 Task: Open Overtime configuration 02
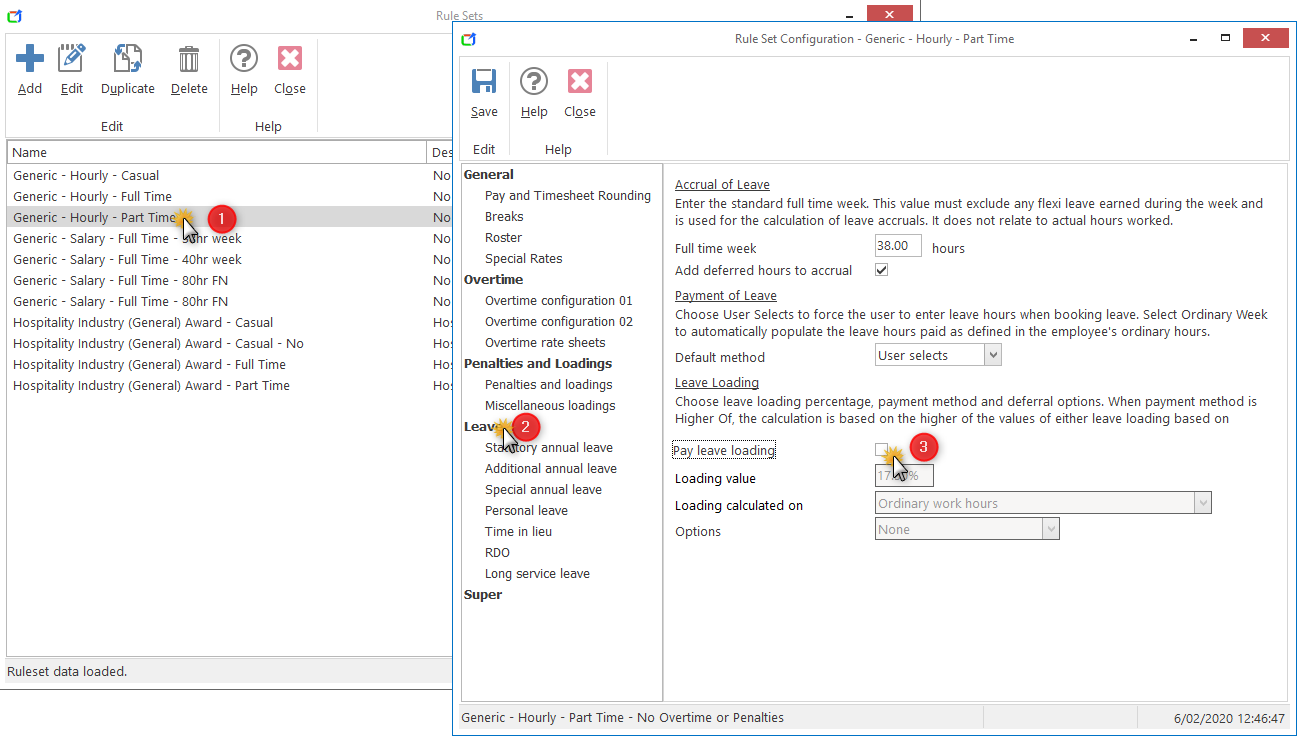pos(559,321)
